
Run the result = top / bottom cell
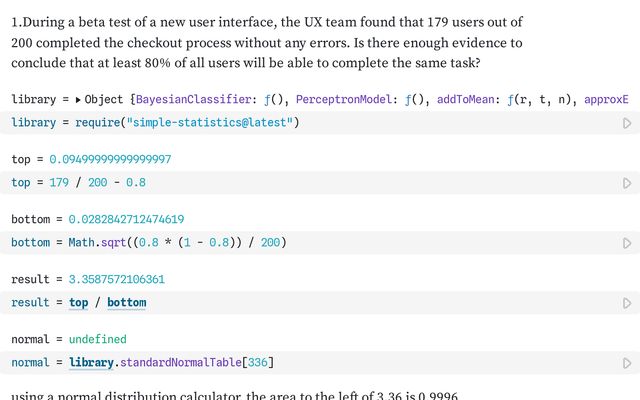click(x=627, y=303)
